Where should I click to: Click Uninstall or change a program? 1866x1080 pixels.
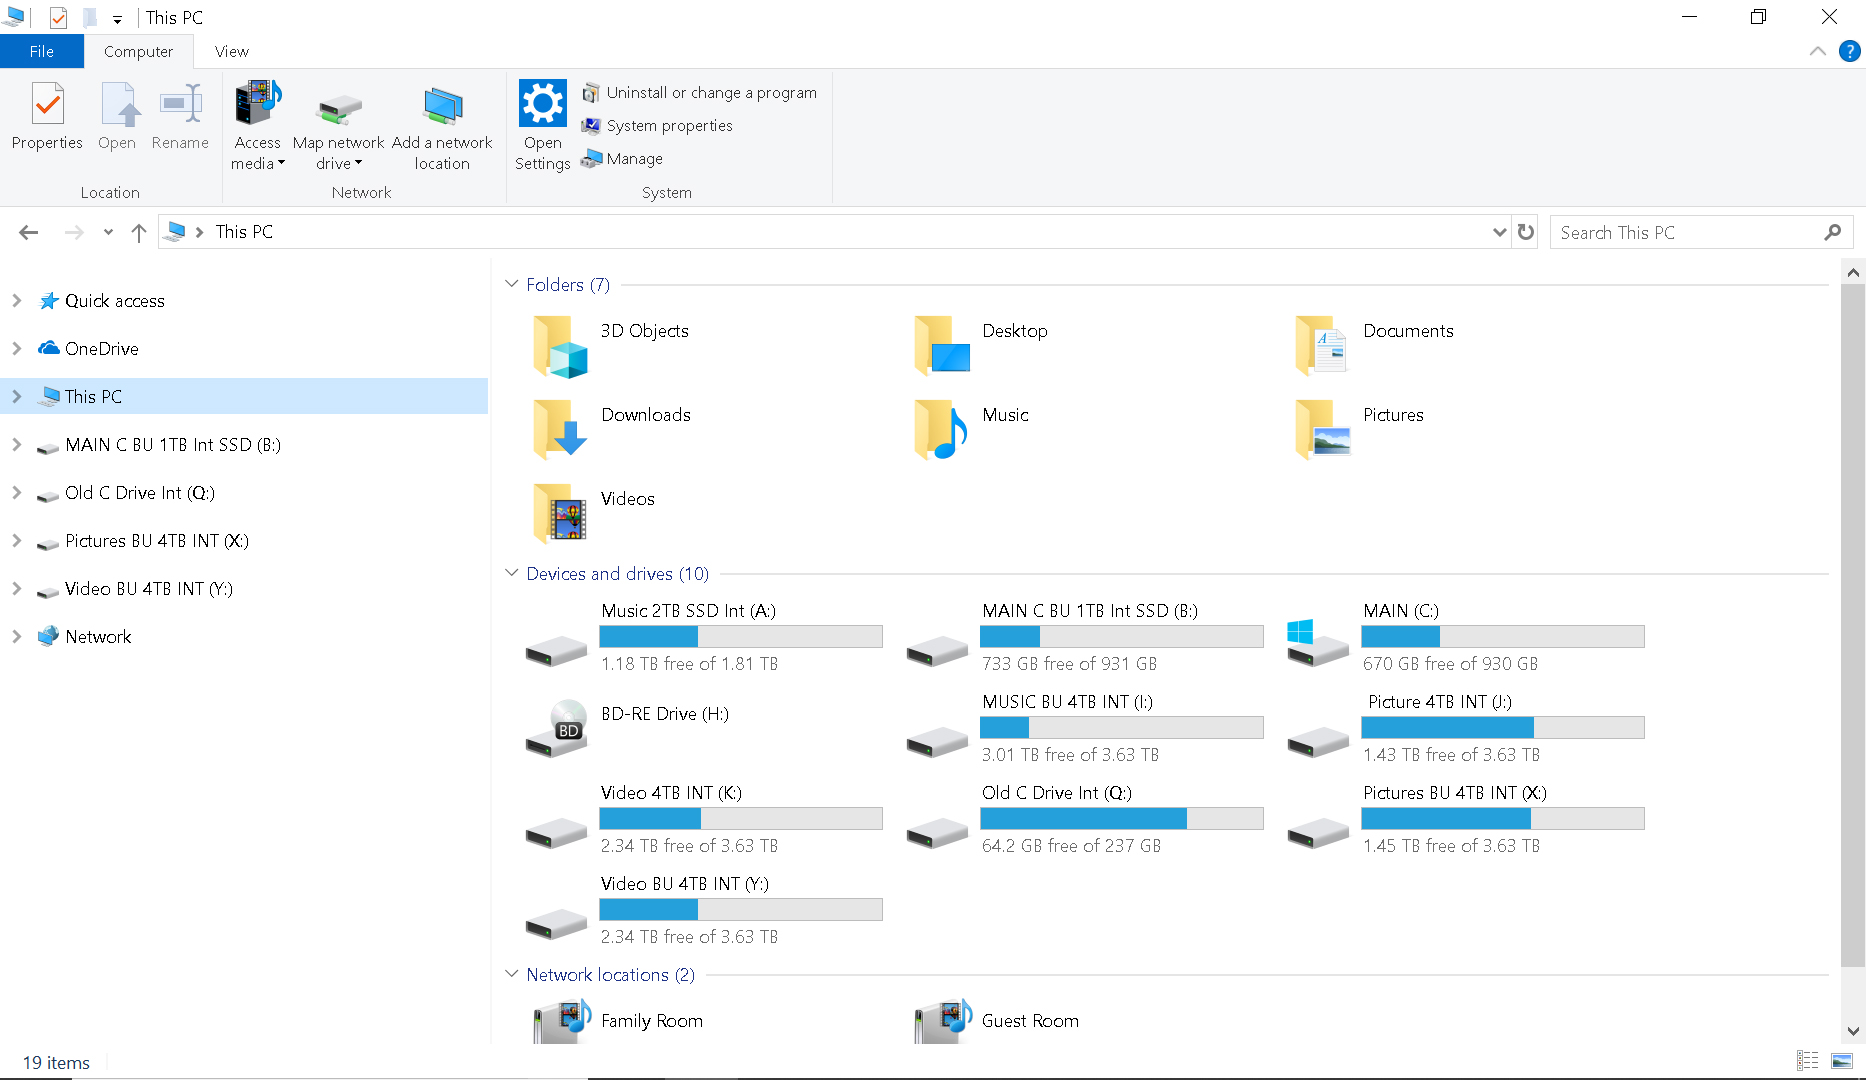[700, 93]
